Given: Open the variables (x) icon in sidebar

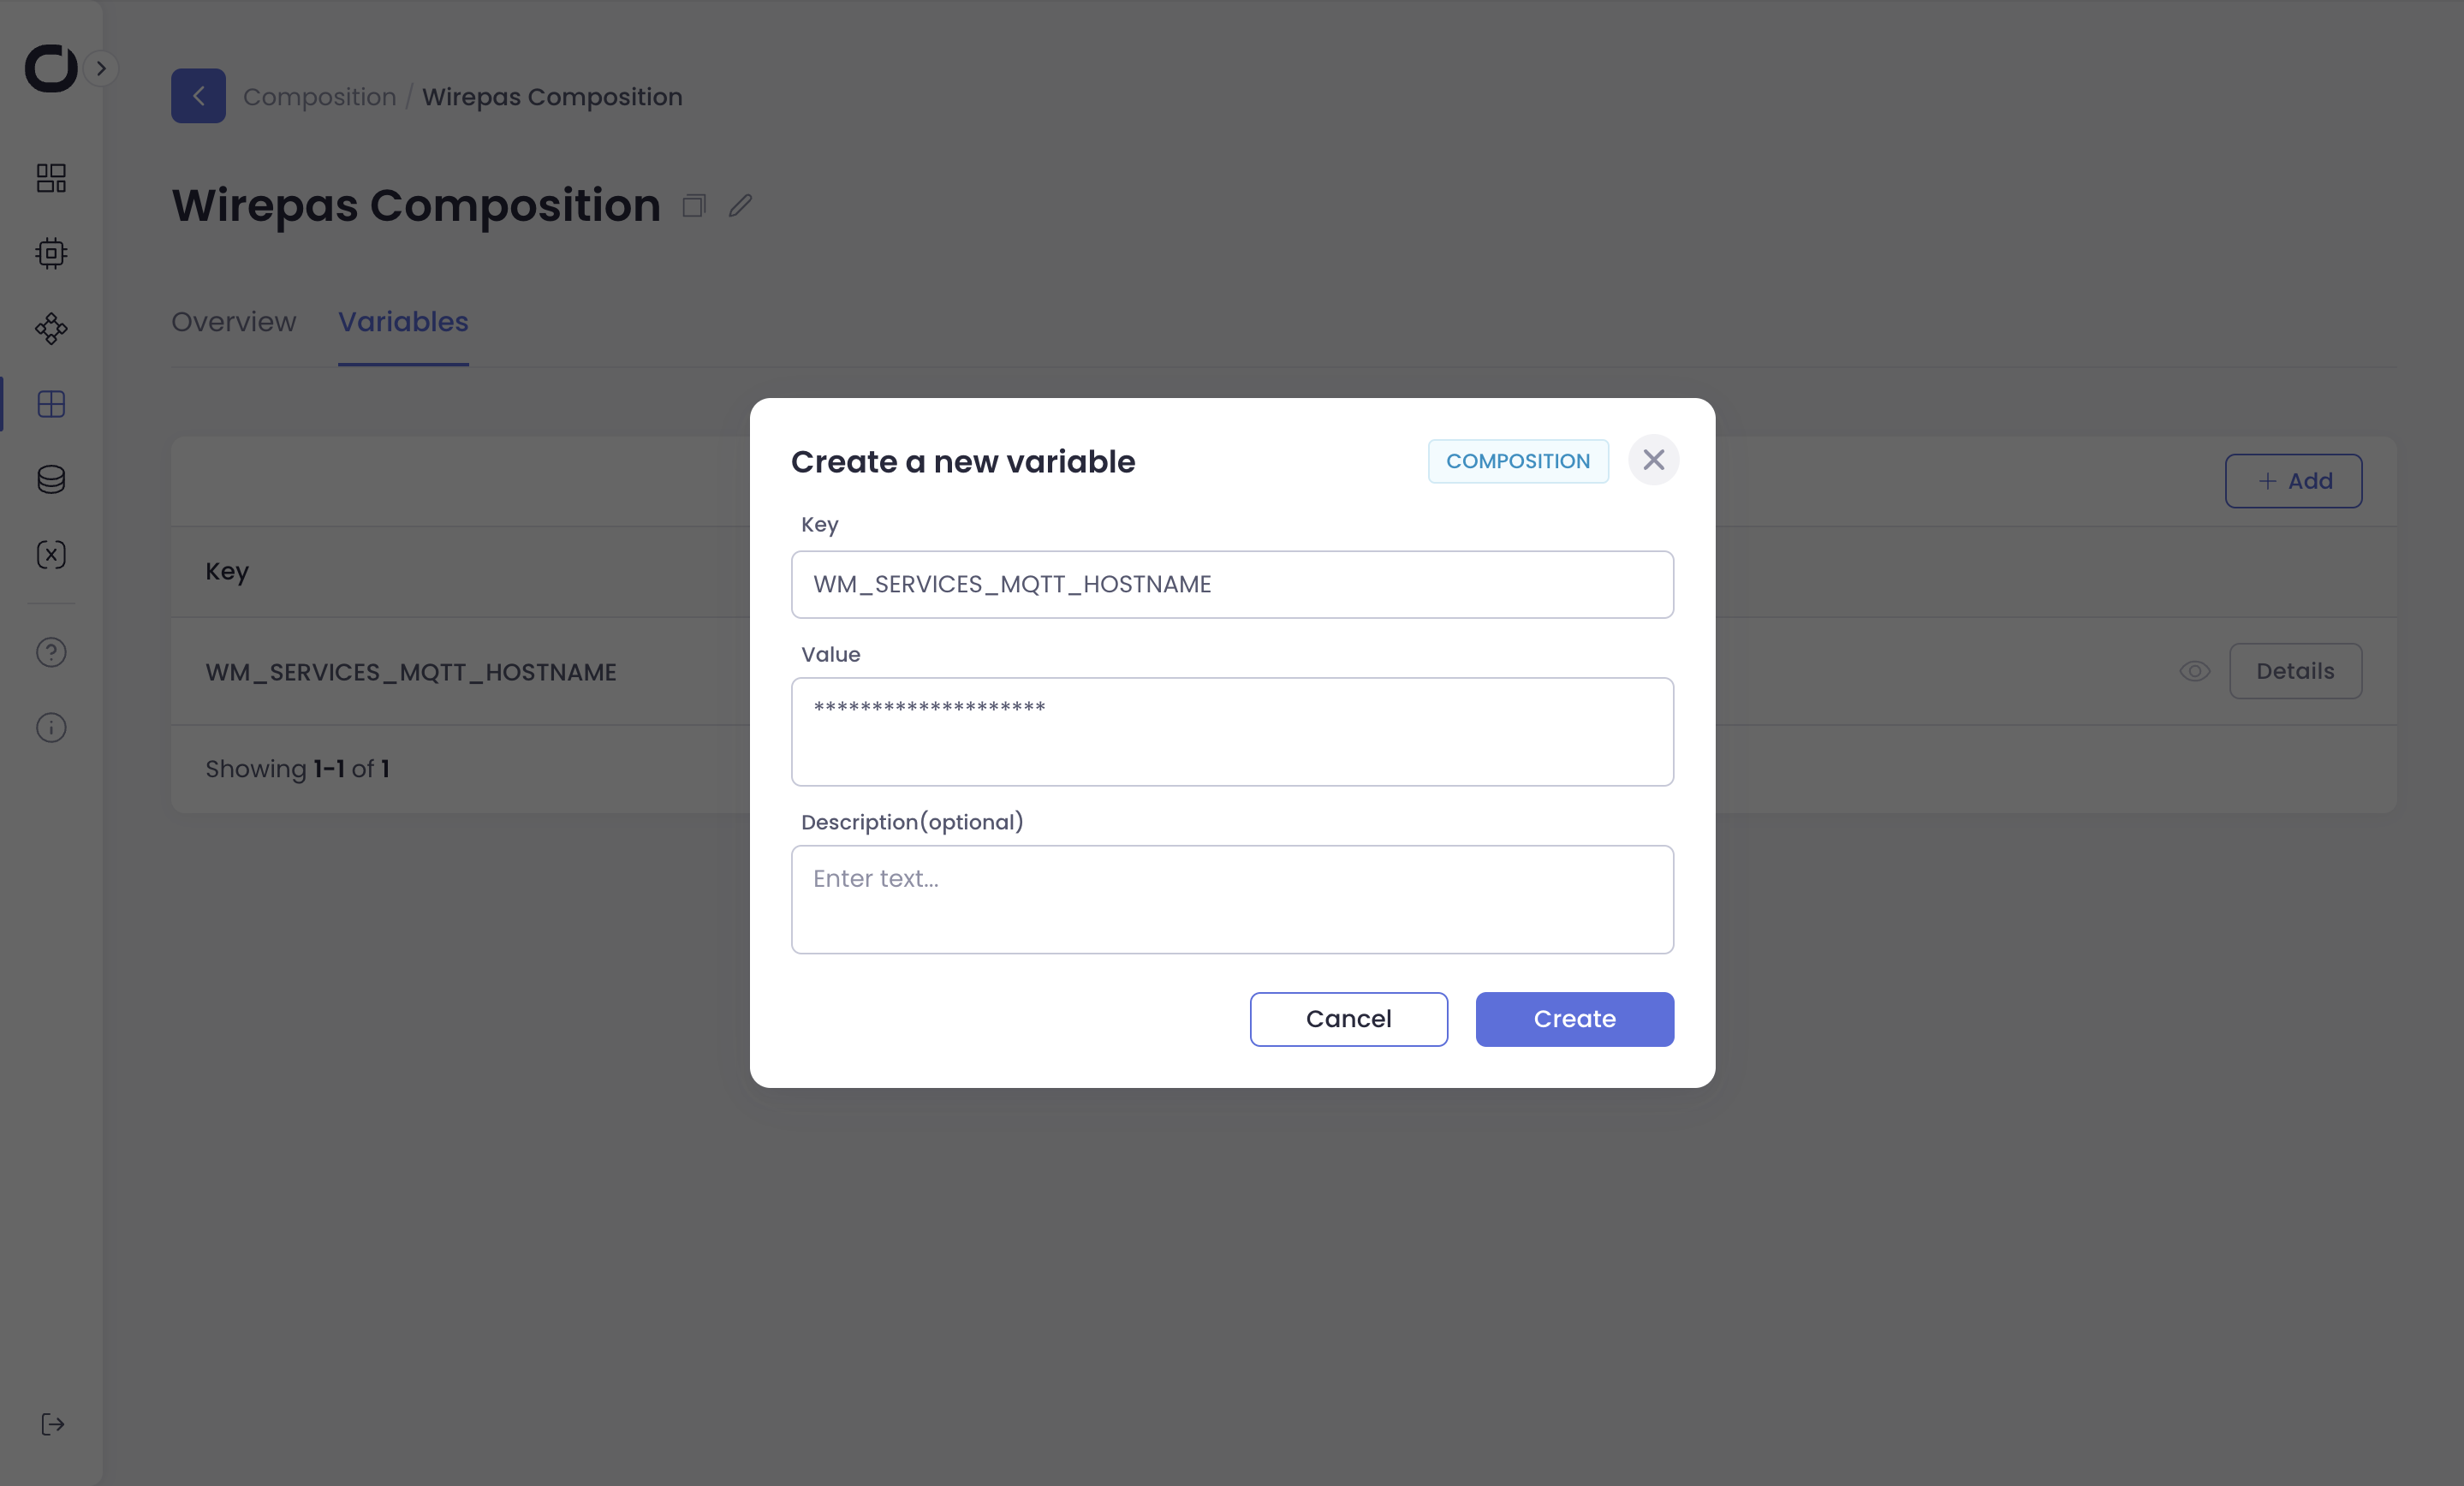Looking at the screenshot, I should (x=51, y=555).
